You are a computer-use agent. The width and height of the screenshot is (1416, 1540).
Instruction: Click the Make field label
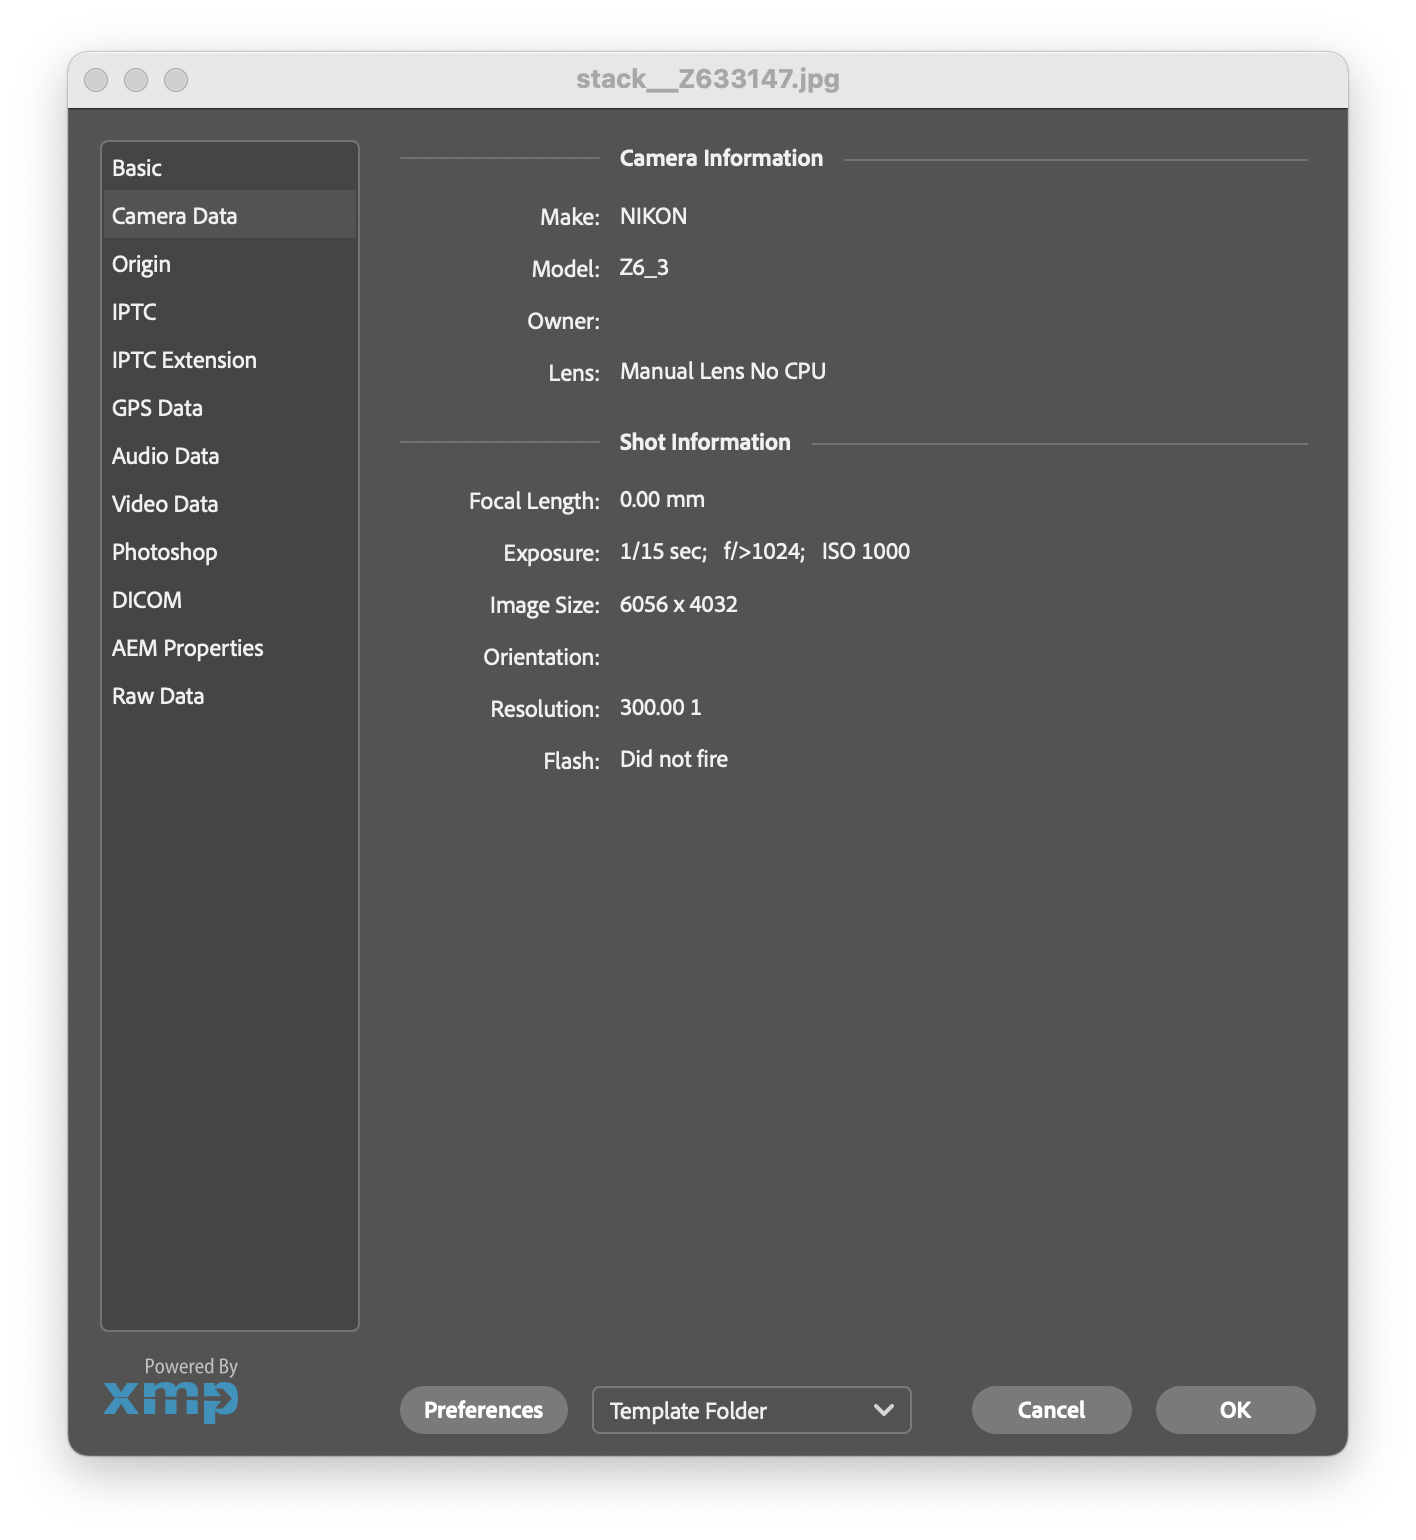click(570, 217)
